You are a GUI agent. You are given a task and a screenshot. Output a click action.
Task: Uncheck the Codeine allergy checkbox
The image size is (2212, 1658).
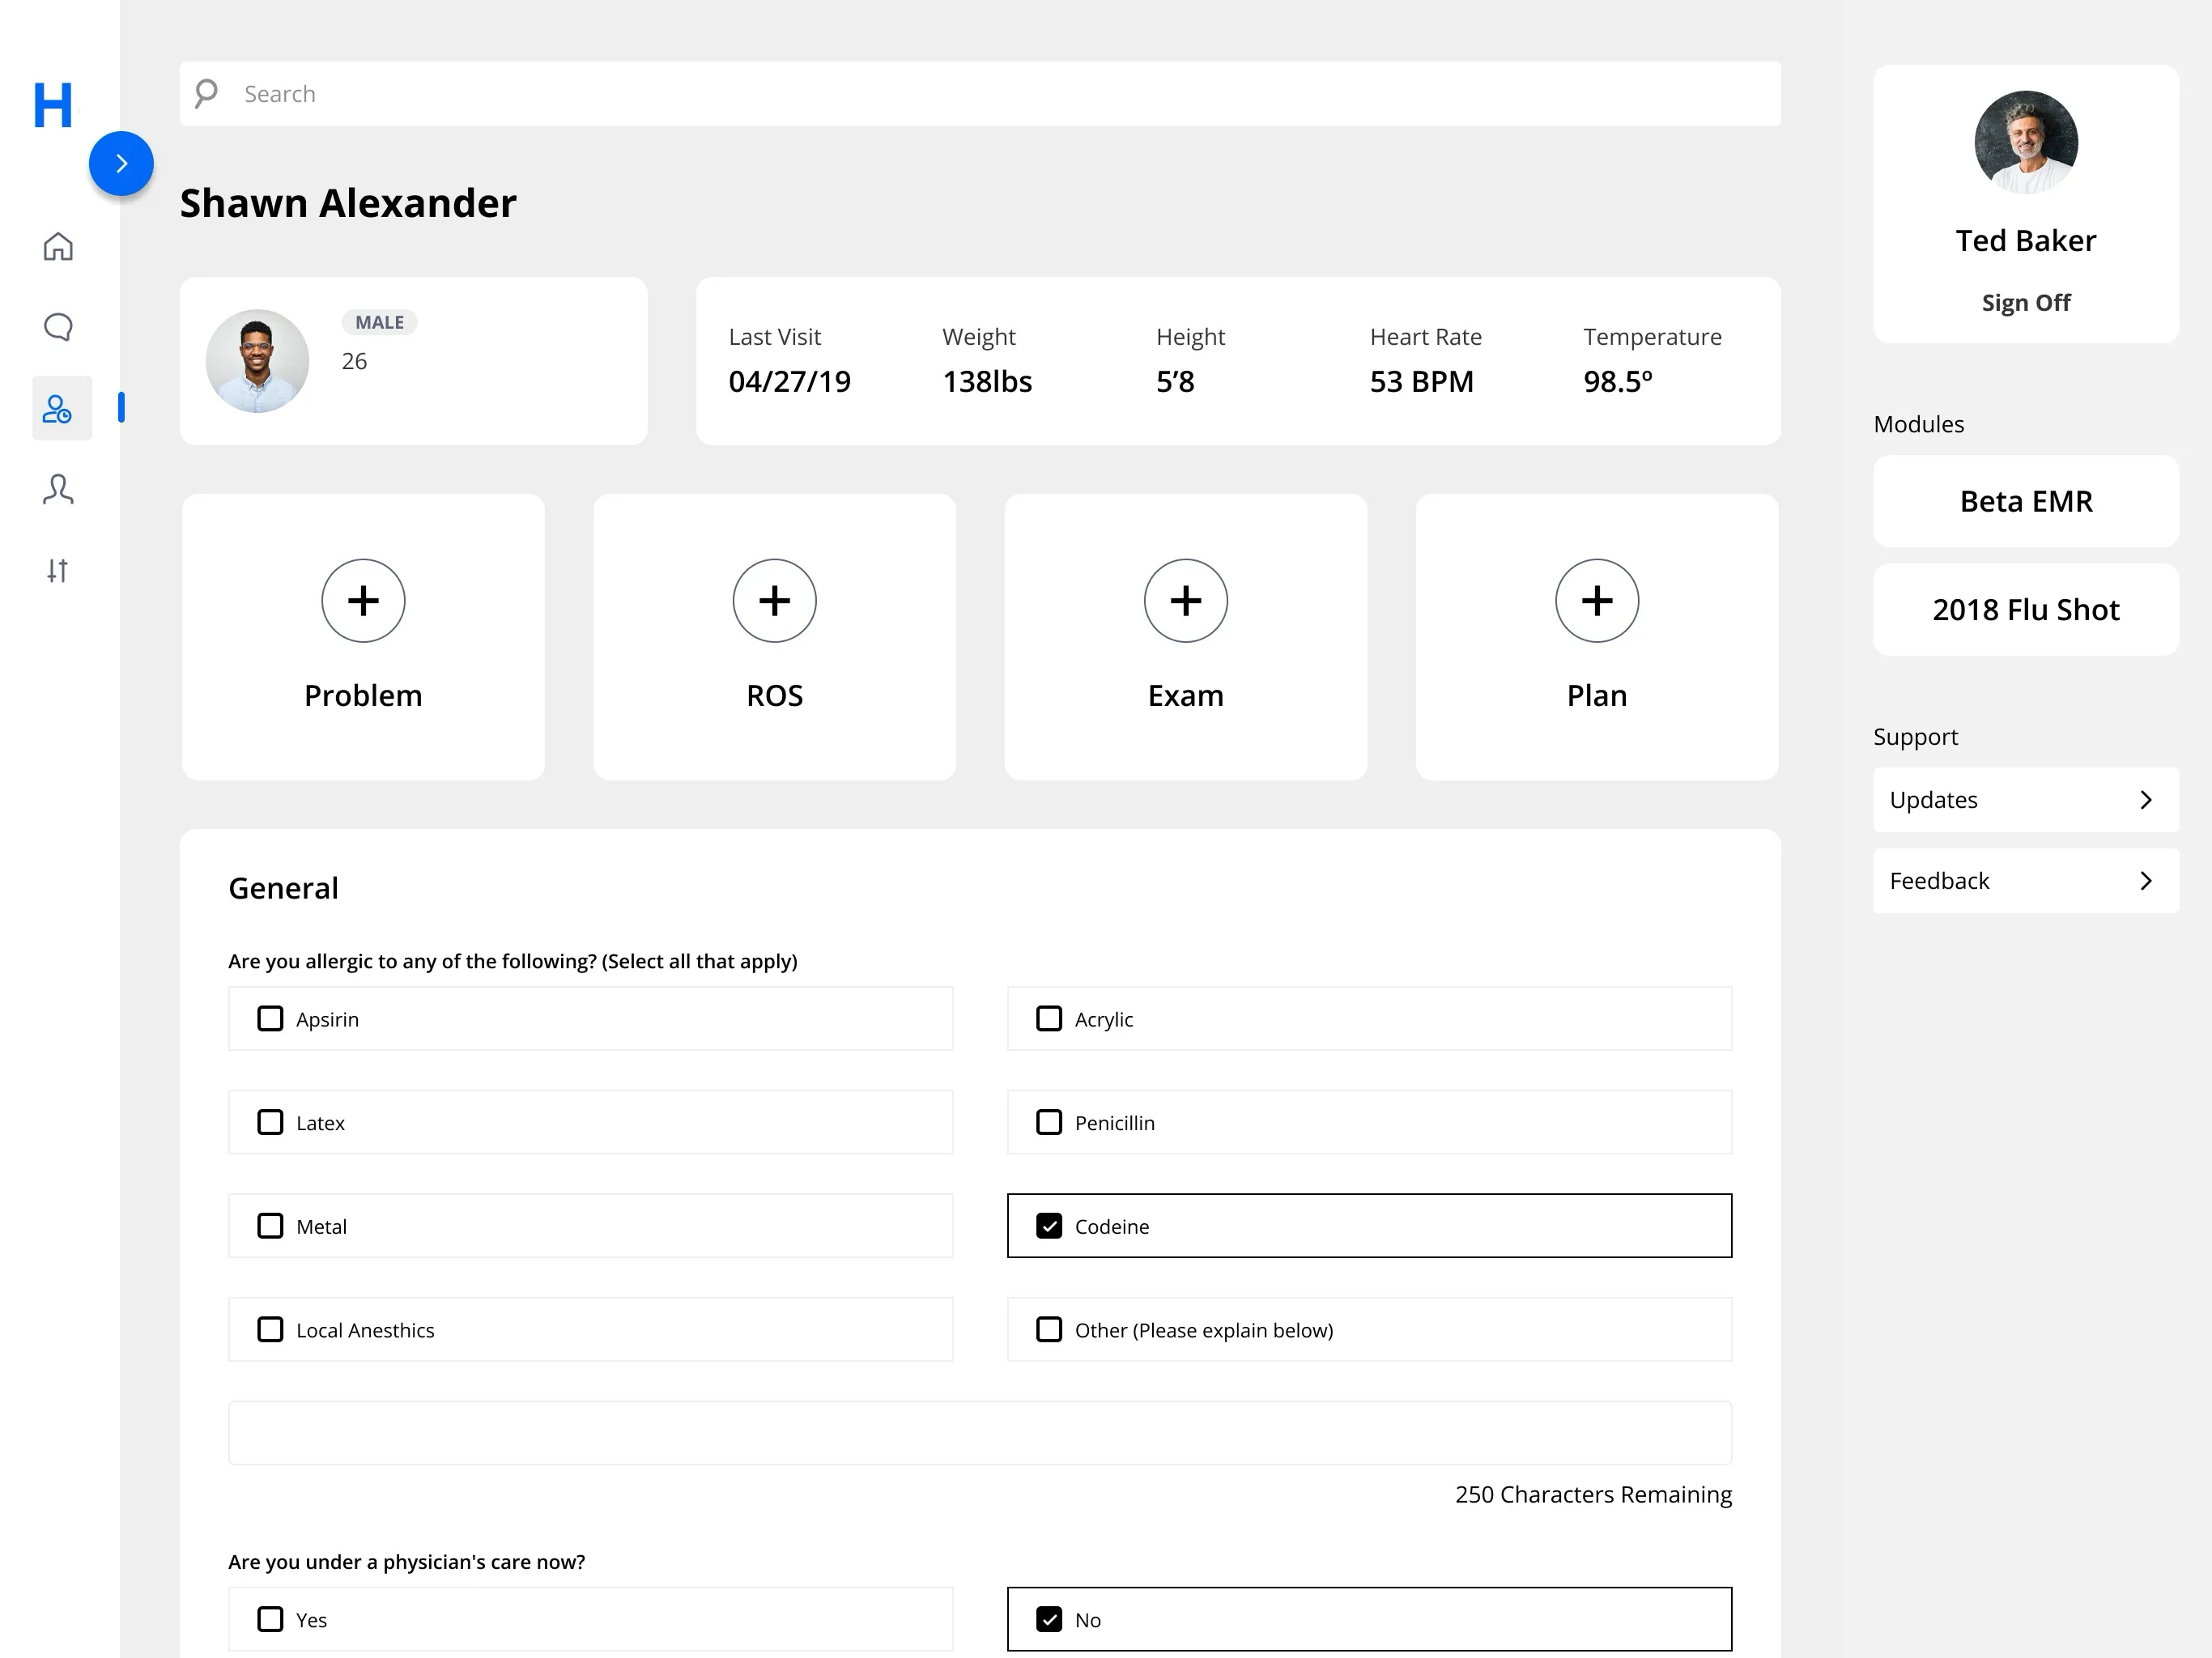[1049, 1225]
